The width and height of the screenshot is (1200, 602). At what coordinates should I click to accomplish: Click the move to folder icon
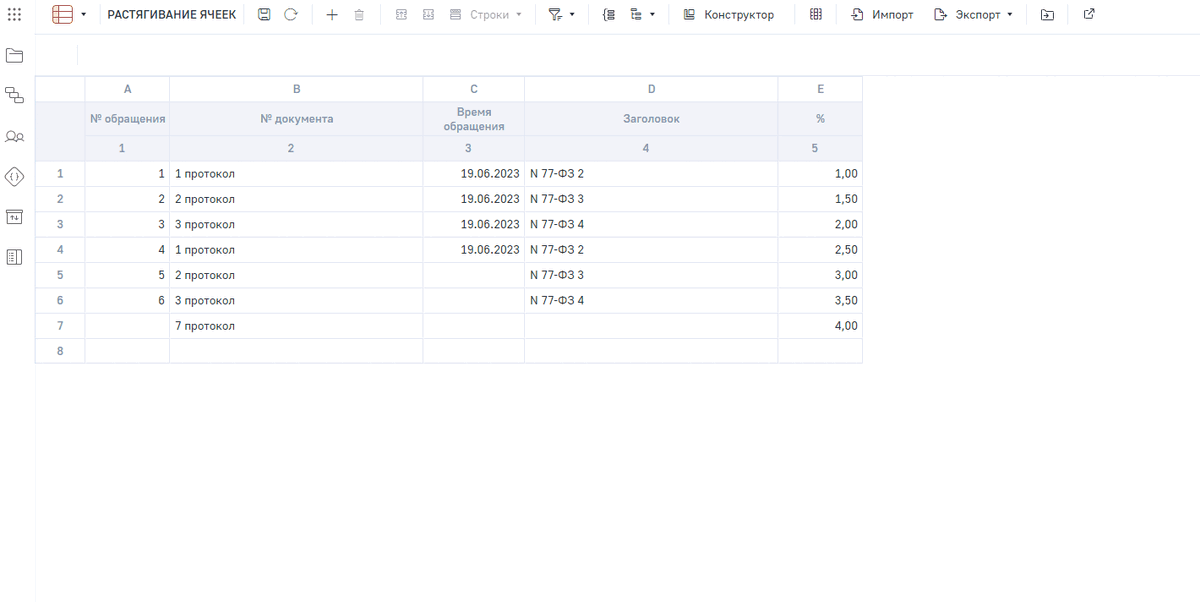pyautogui.click(x=1047, y=15)
